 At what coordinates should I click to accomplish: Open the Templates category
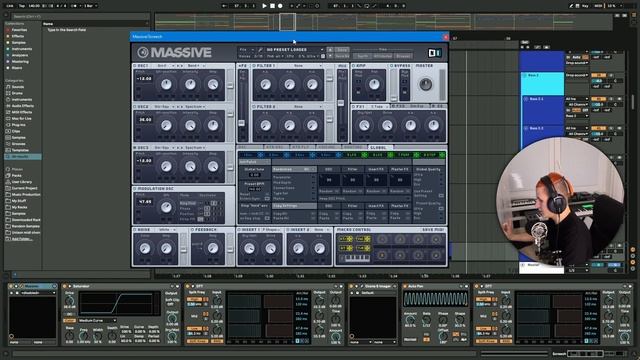click(x=20, y=150)
